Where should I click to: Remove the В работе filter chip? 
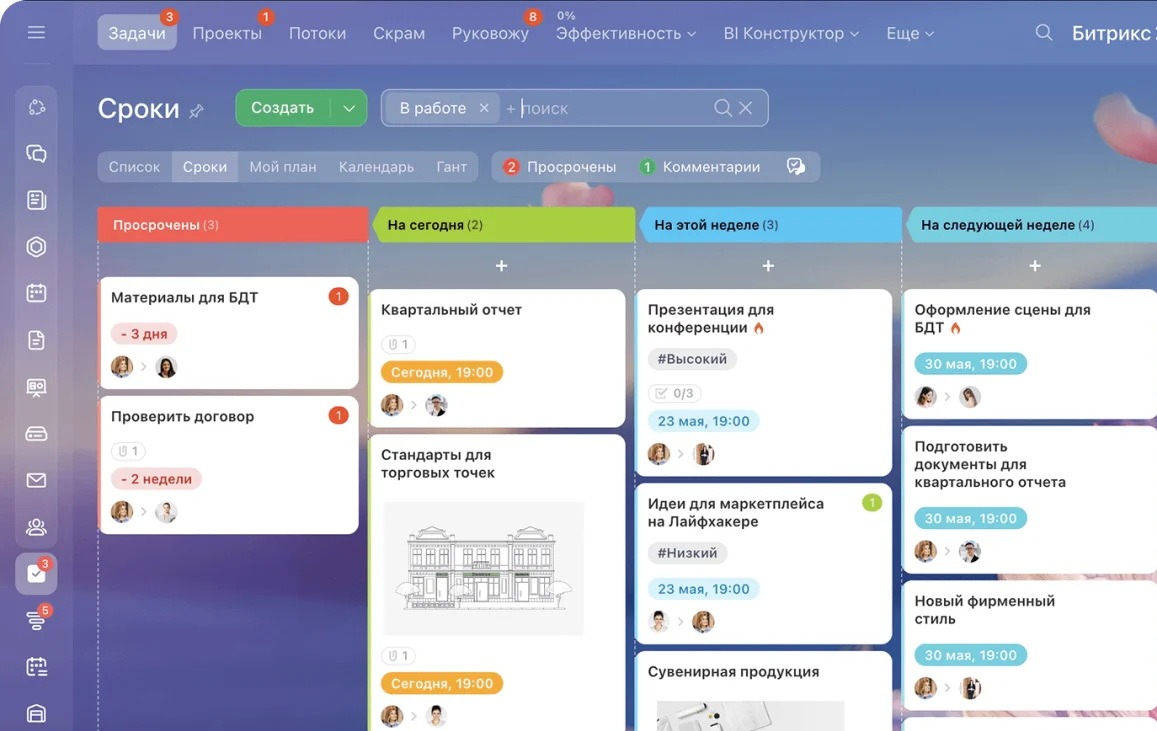(x=484, y=108)
